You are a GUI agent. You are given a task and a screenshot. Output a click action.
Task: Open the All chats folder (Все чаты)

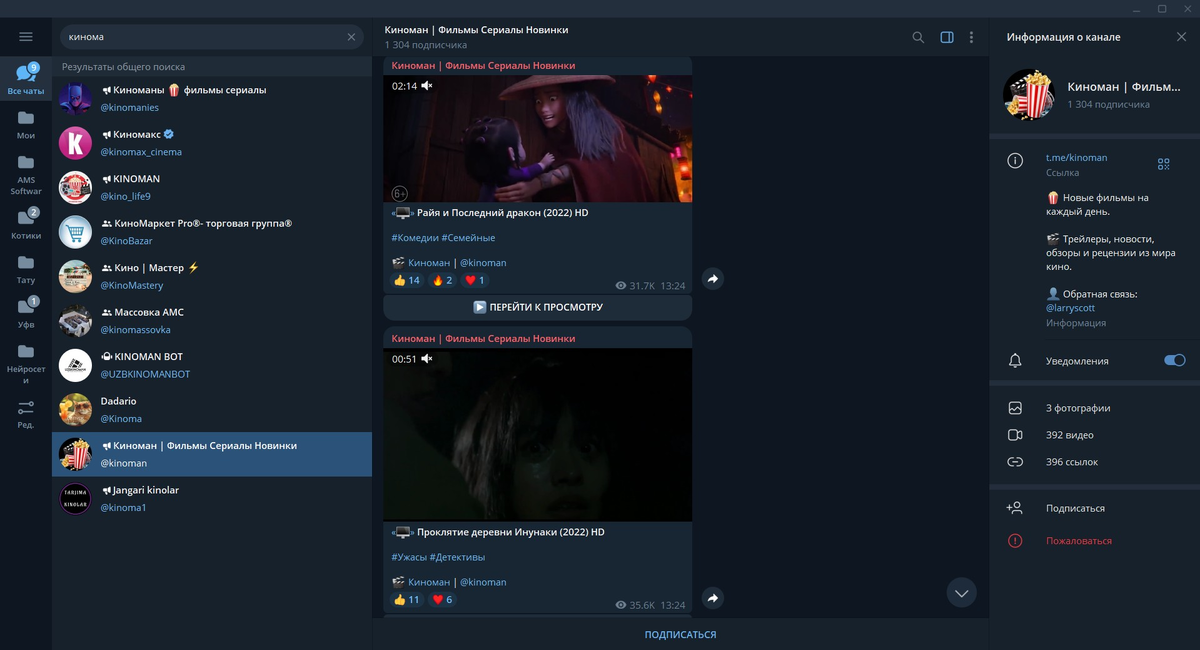pyautogui.click(x=26, y=79)
